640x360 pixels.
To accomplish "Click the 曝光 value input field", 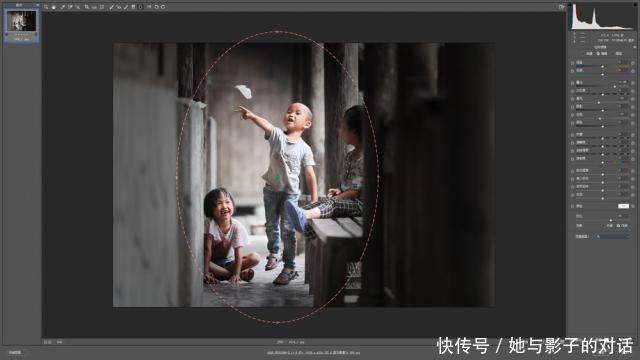I will [623, 82].
